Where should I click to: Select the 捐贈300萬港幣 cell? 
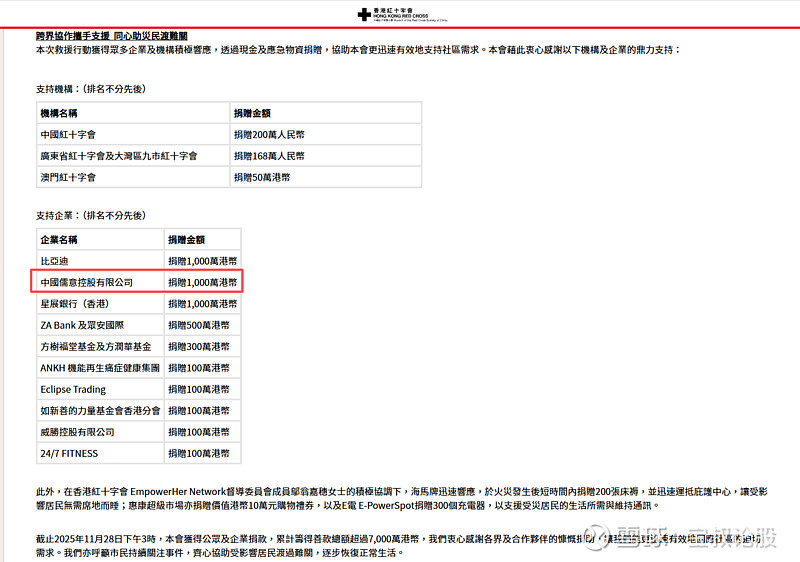click(x=203, y=346)
